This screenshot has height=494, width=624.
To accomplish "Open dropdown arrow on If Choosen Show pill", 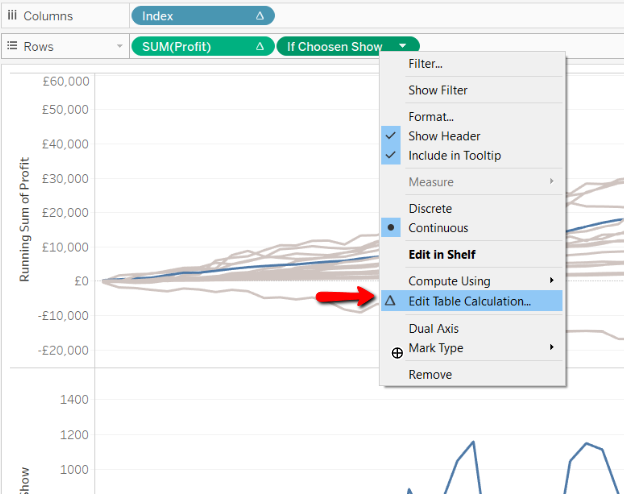I will [403, 46].
